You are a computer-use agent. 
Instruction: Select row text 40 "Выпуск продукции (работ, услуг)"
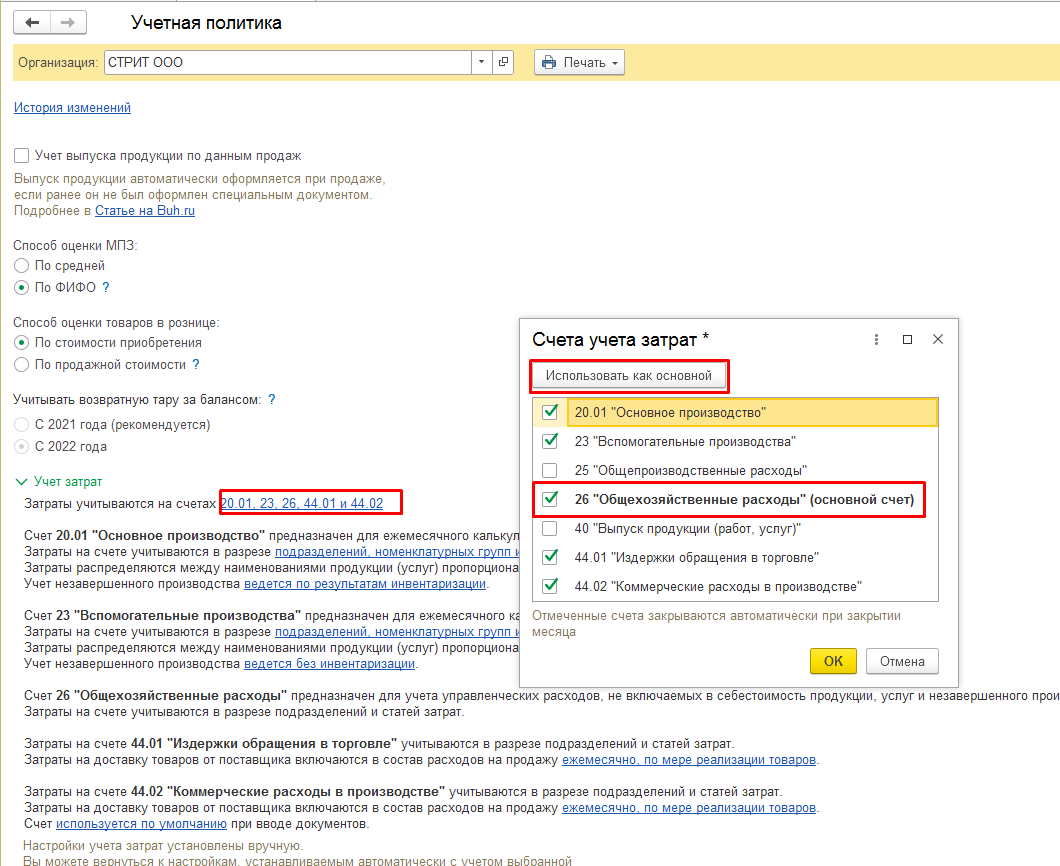(688, 529)
